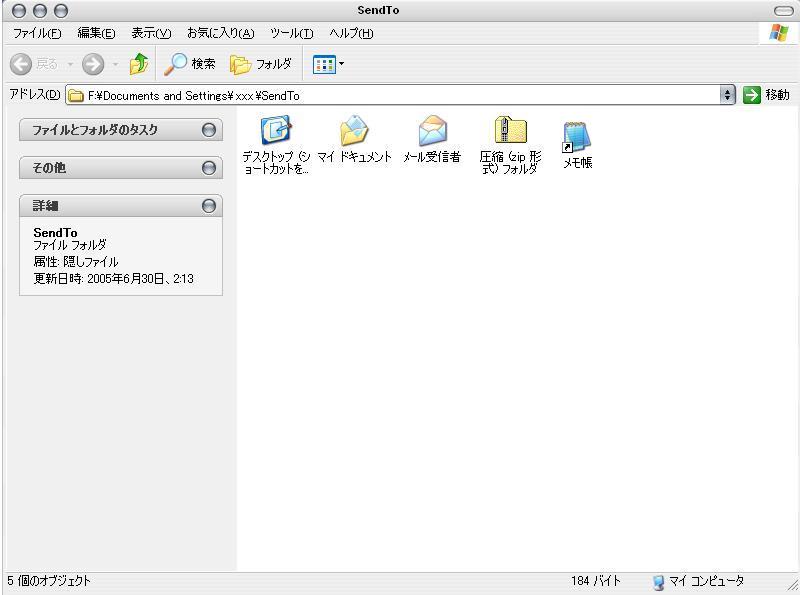Open the ツール(T) menu
The height and width of the screenshot is (595, 800).
tap(291, 33)
